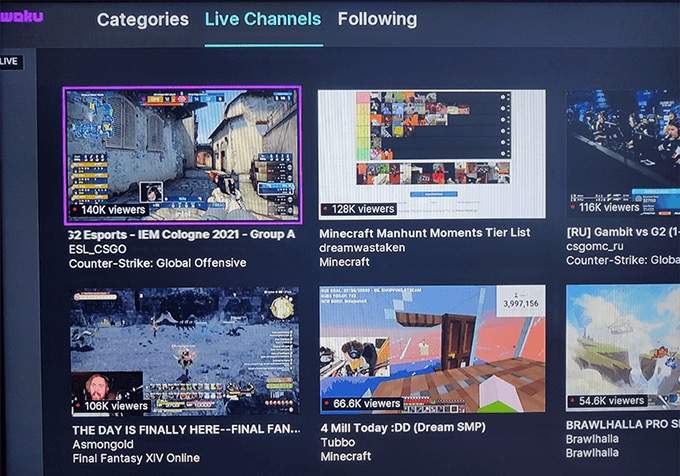Screen dimensions: 680x476
Task: Click Minecraft category under dreamwastaken
Action: 344,262
